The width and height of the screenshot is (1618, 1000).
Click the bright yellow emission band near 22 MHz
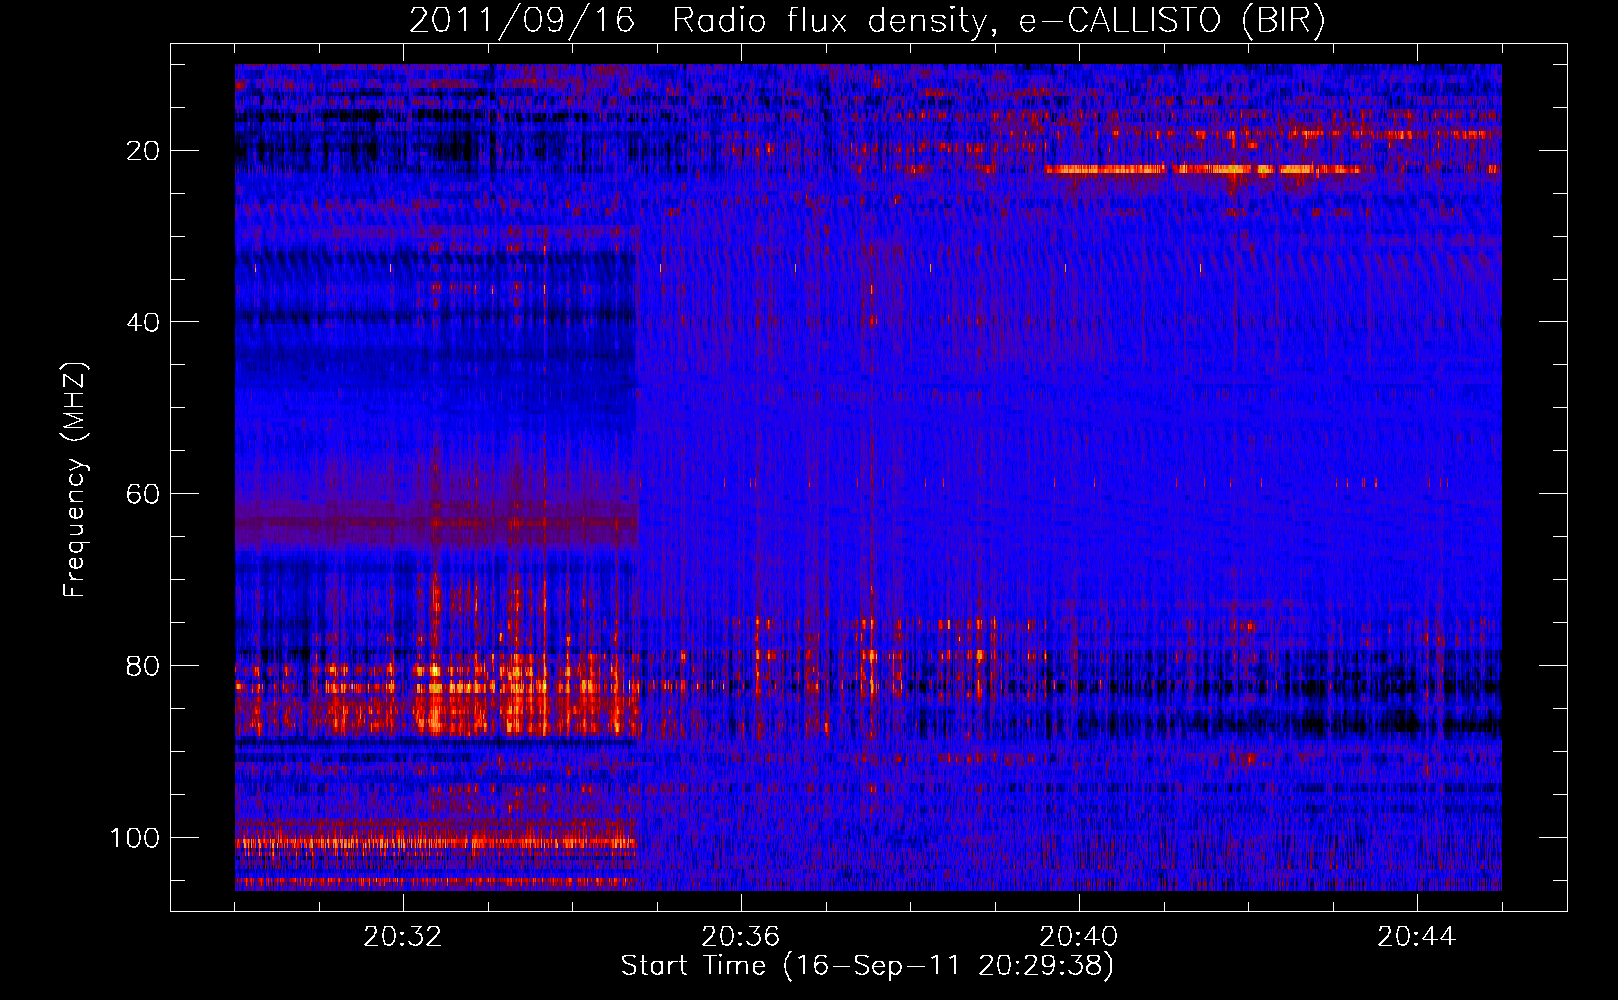(x=1203, y=169)
